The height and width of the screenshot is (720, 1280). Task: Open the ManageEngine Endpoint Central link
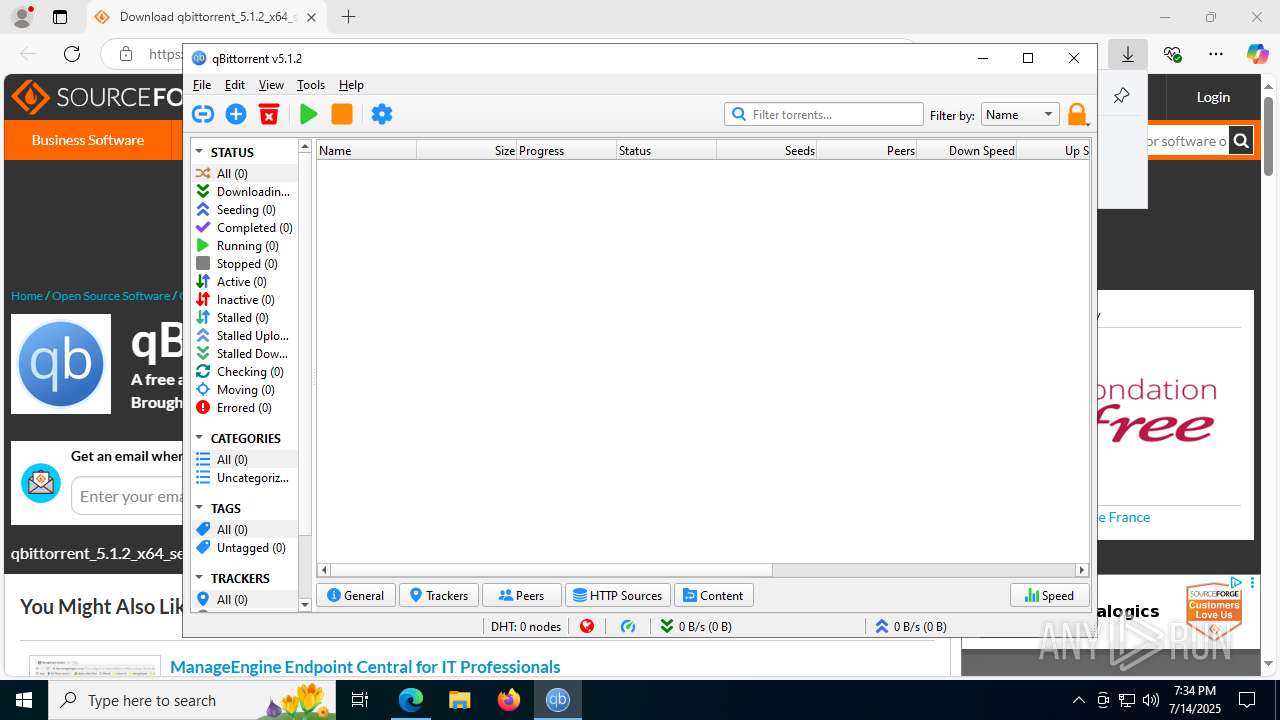point(365,667)
